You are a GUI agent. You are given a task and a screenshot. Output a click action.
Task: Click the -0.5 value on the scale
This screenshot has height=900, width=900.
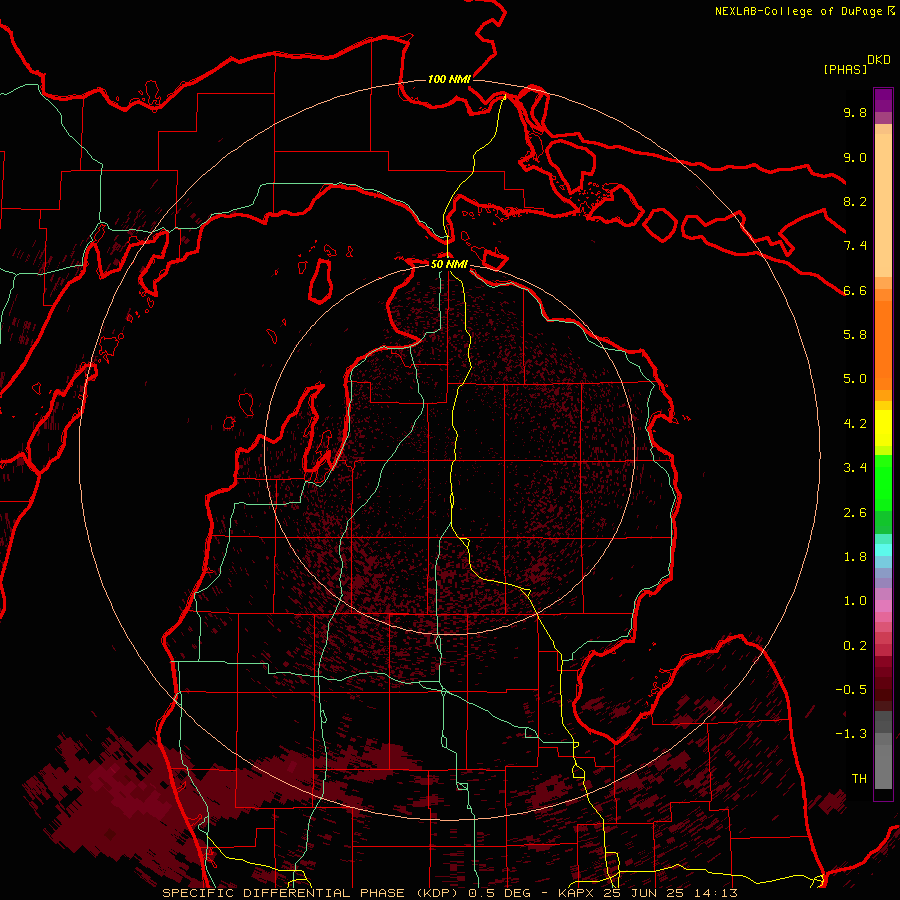(x=851, y=690)
